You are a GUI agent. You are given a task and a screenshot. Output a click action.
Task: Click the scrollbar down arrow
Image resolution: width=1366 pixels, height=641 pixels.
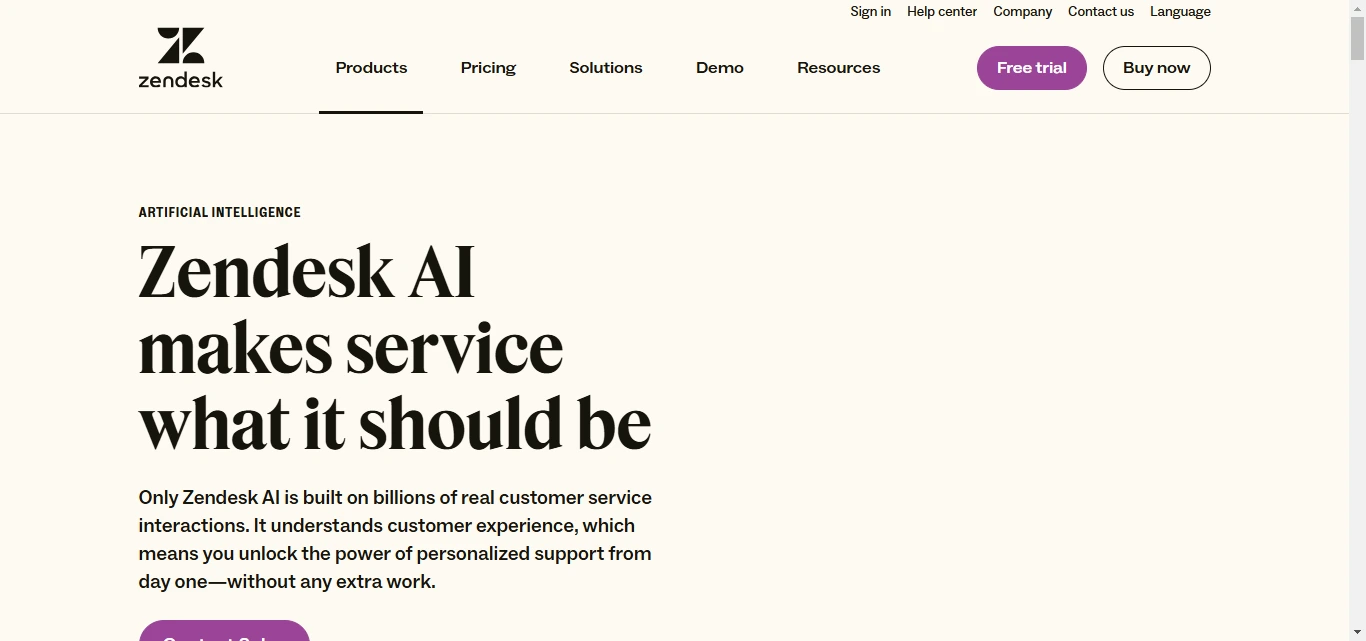(1358, 634)
